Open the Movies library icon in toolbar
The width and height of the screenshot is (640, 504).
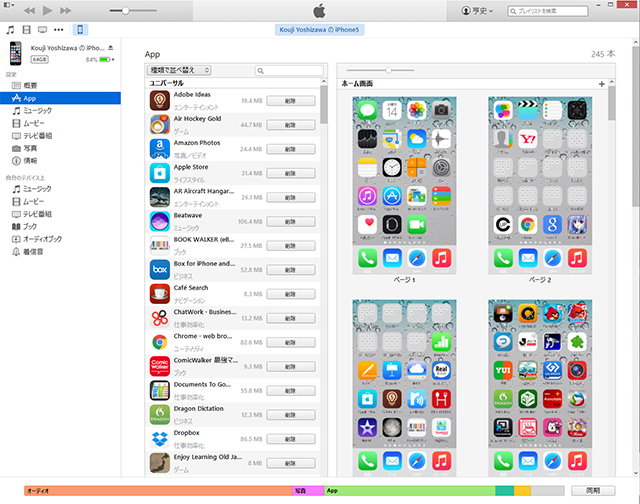(x=27, y=30)
